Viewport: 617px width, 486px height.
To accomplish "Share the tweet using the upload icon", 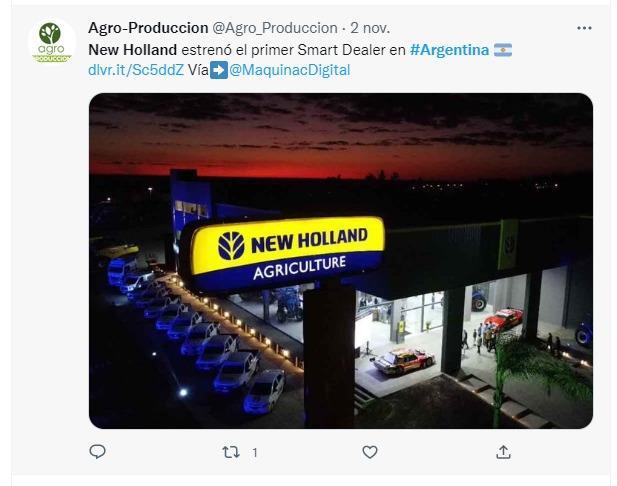I will point(503,452).
